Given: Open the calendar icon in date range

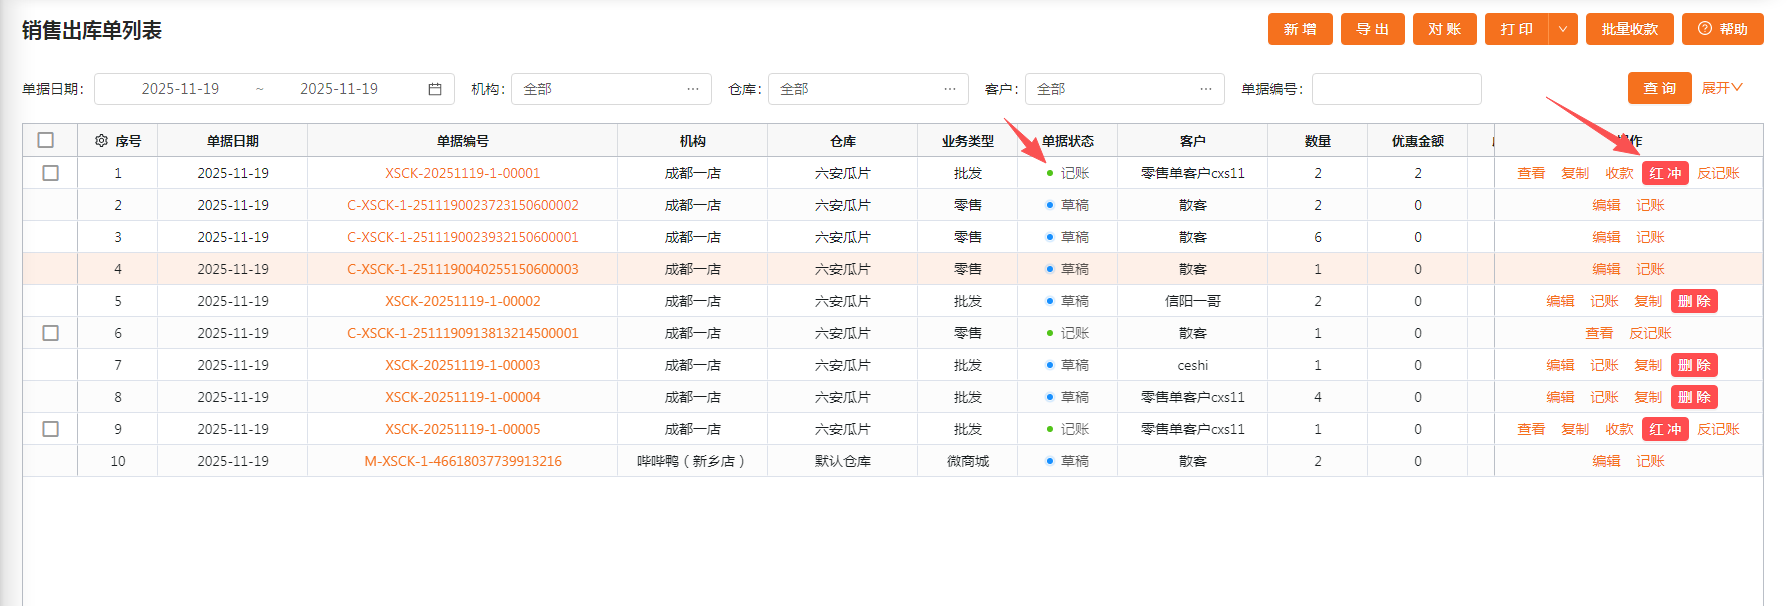Looking at the screenshot, I should [x=435, y=89].
